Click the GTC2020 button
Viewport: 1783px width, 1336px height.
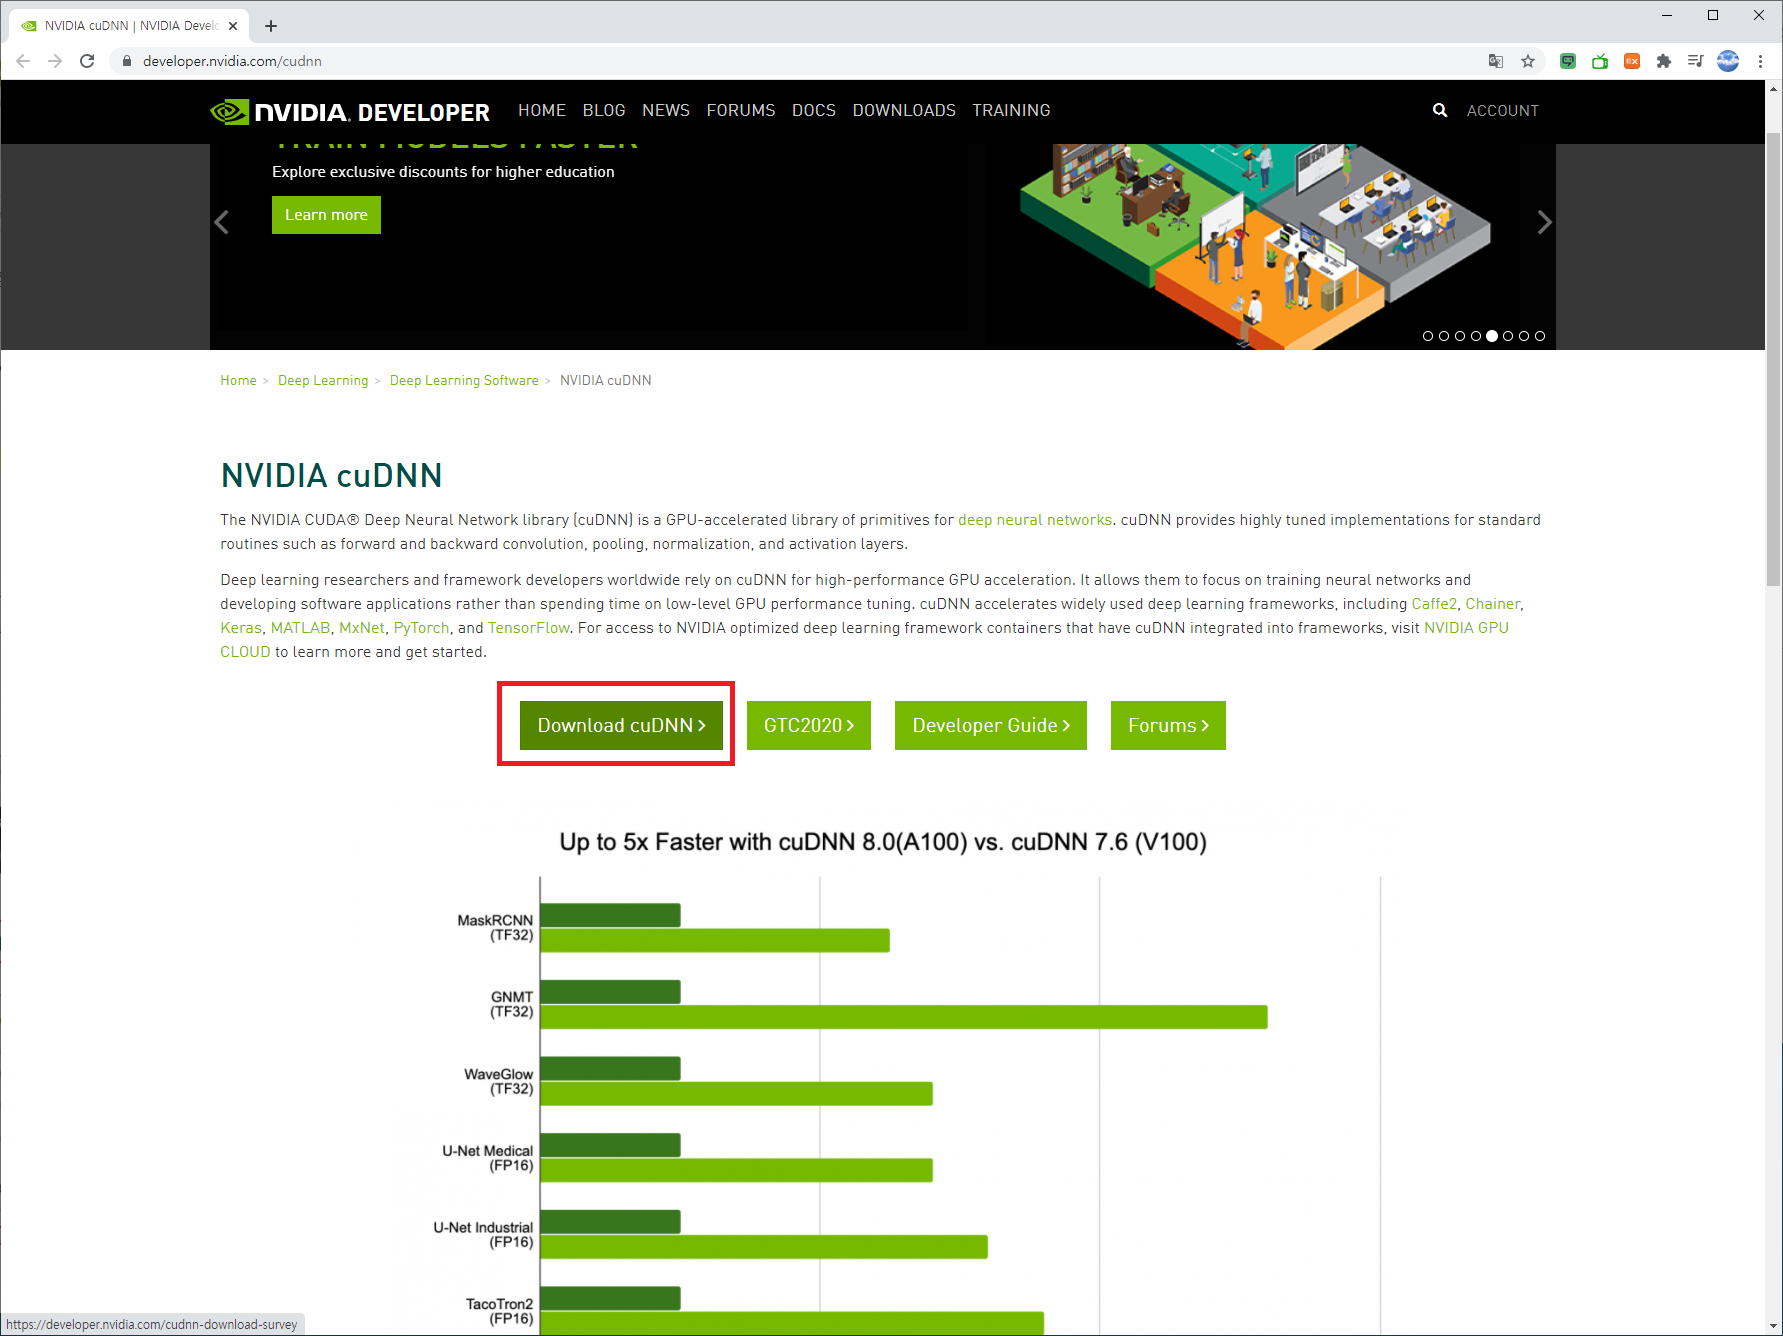pyautogui.click(x=809, y=725)
